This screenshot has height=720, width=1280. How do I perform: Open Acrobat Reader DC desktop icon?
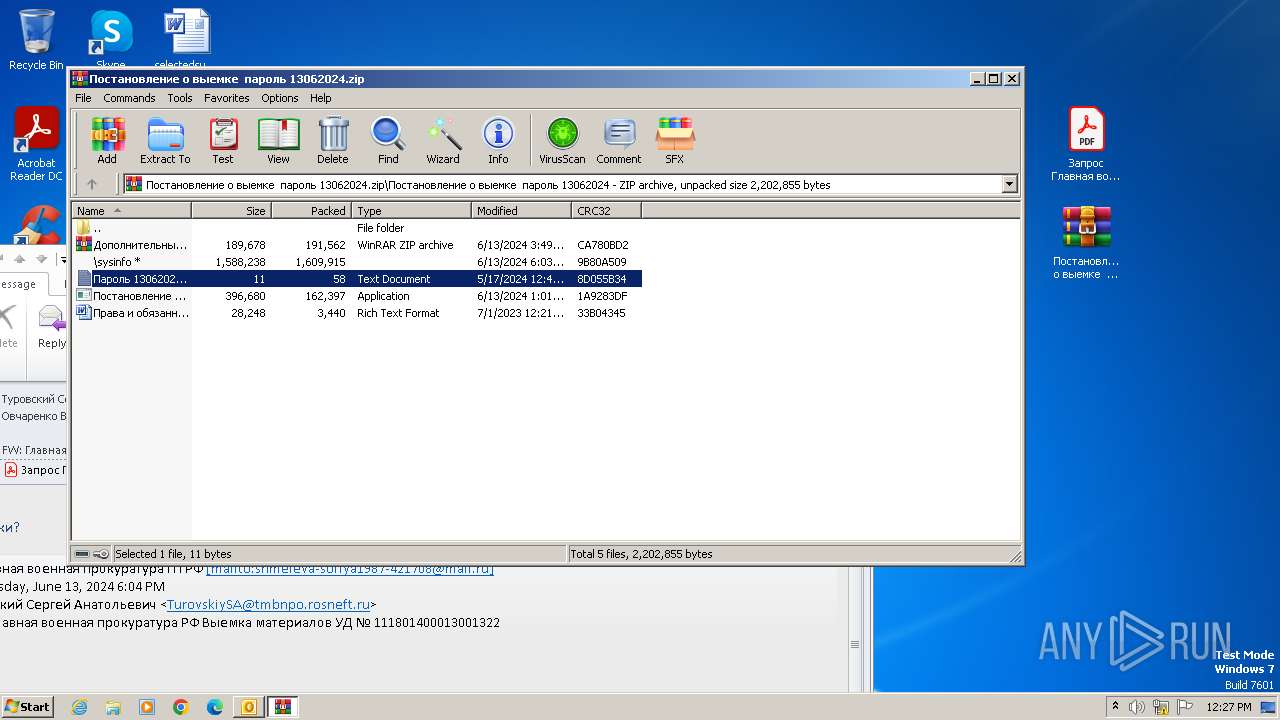[36, 144]
